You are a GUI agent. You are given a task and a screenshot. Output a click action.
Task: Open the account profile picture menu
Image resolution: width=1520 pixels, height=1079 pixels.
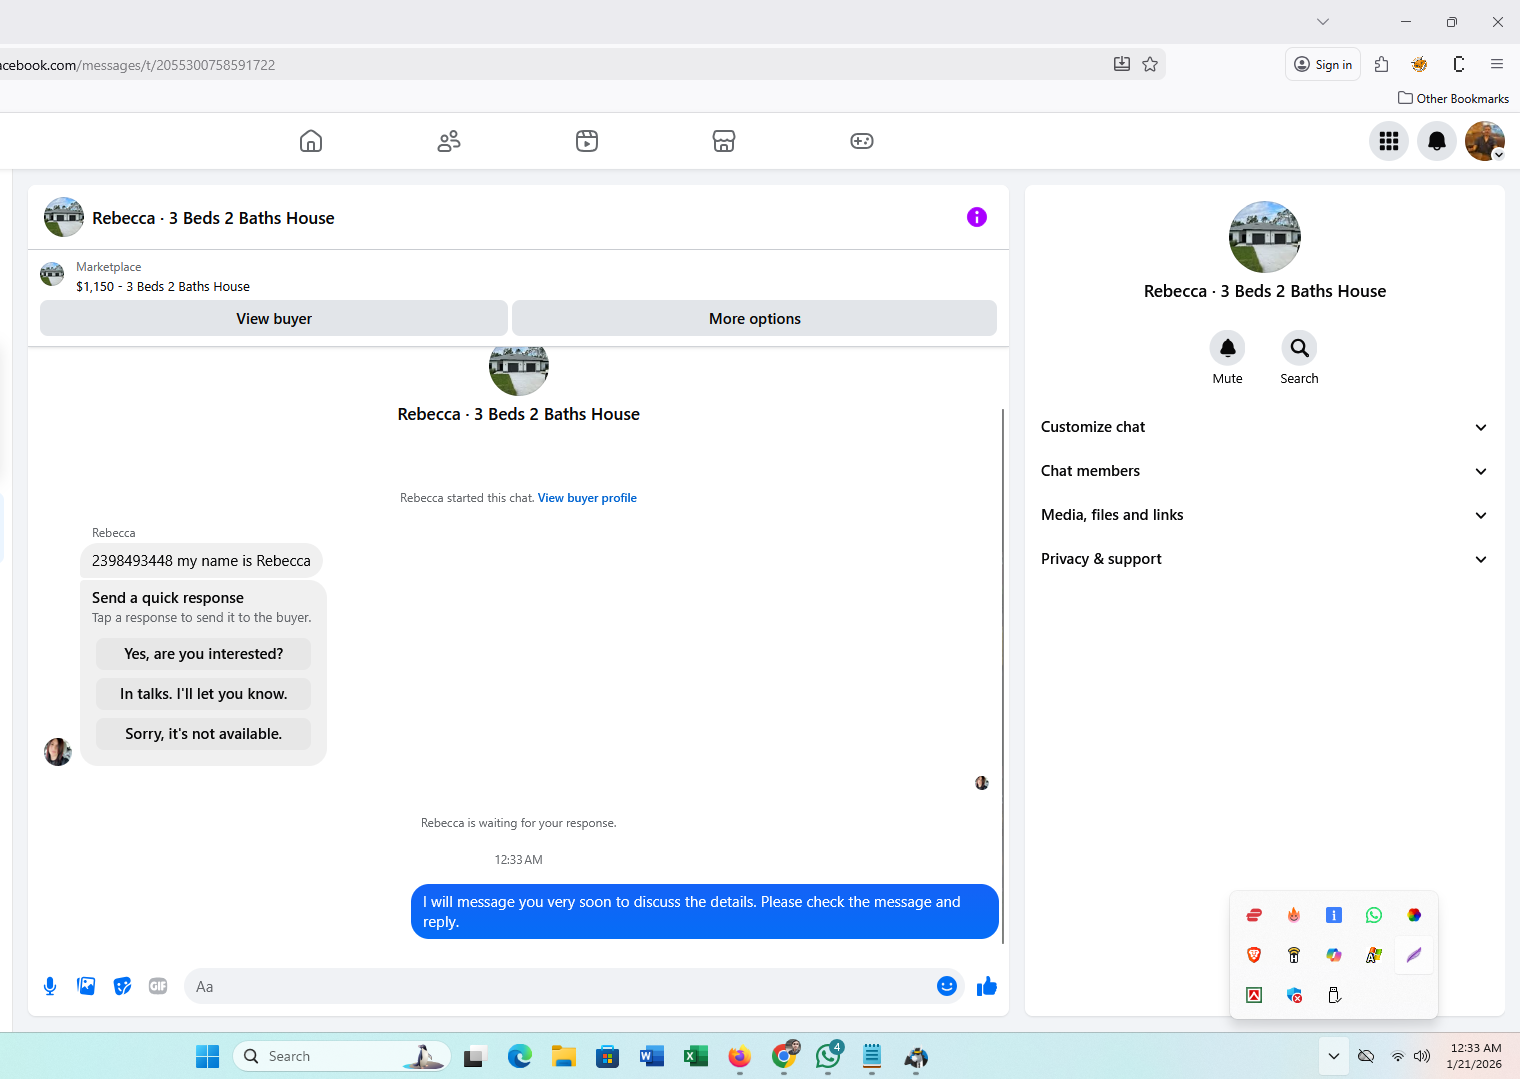click(1485, 141)
